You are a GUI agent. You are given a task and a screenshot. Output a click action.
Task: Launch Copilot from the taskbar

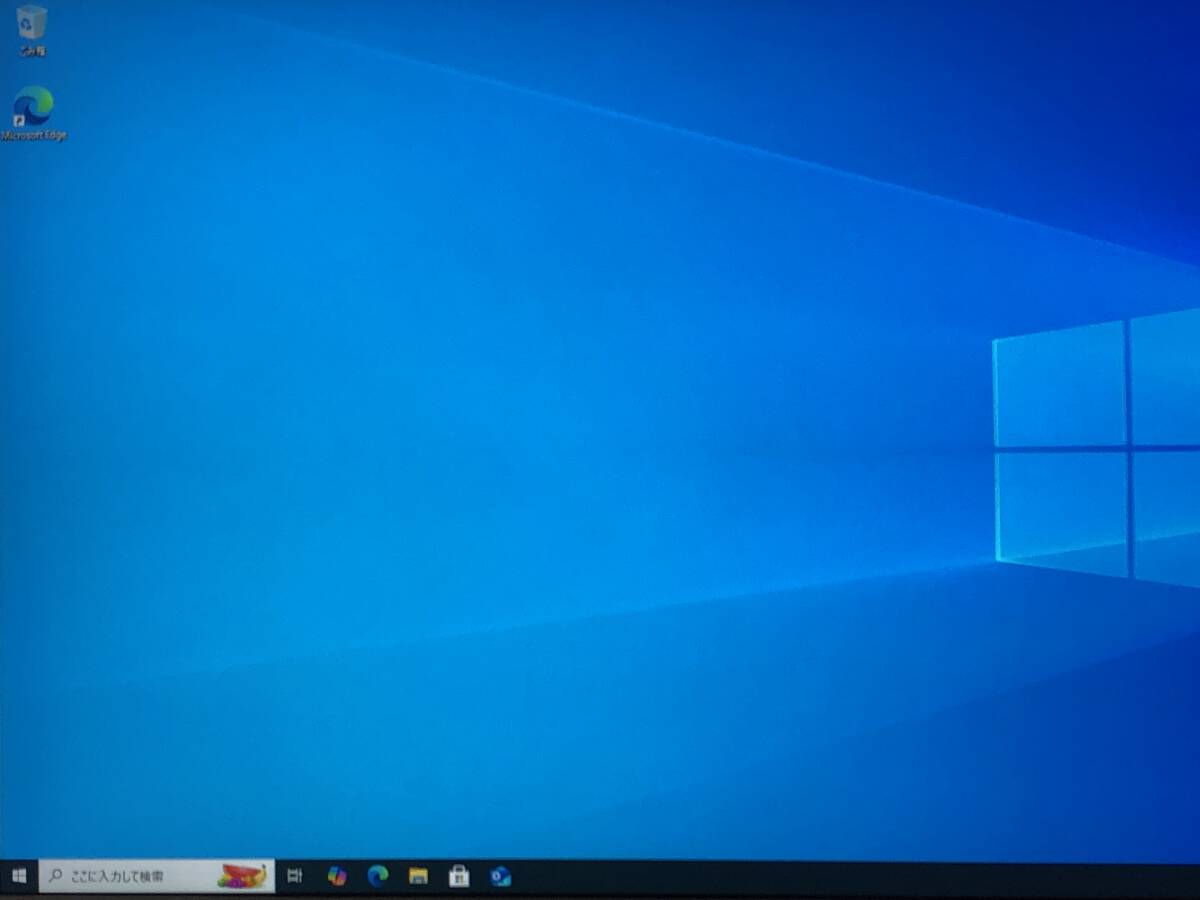pos(337,876)
